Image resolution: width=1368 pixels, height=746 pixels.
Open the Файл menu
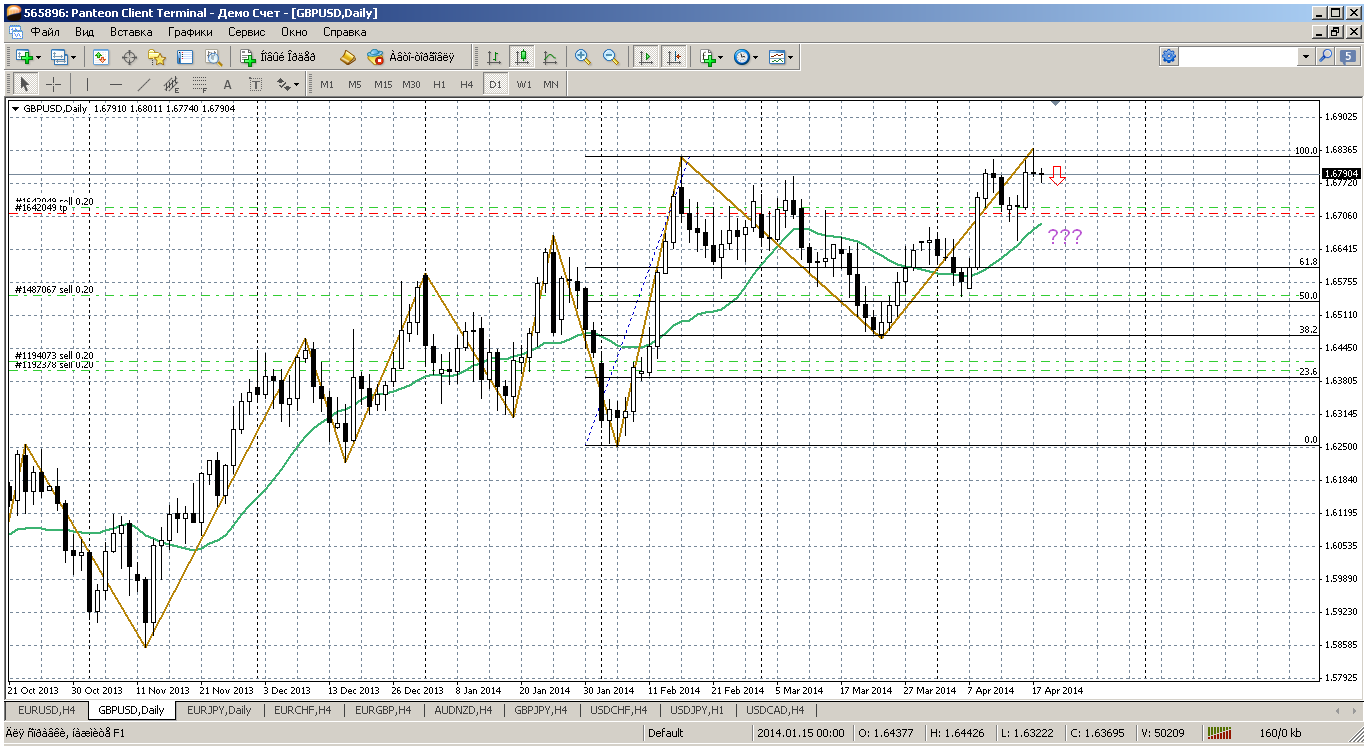tap(45, 32)
